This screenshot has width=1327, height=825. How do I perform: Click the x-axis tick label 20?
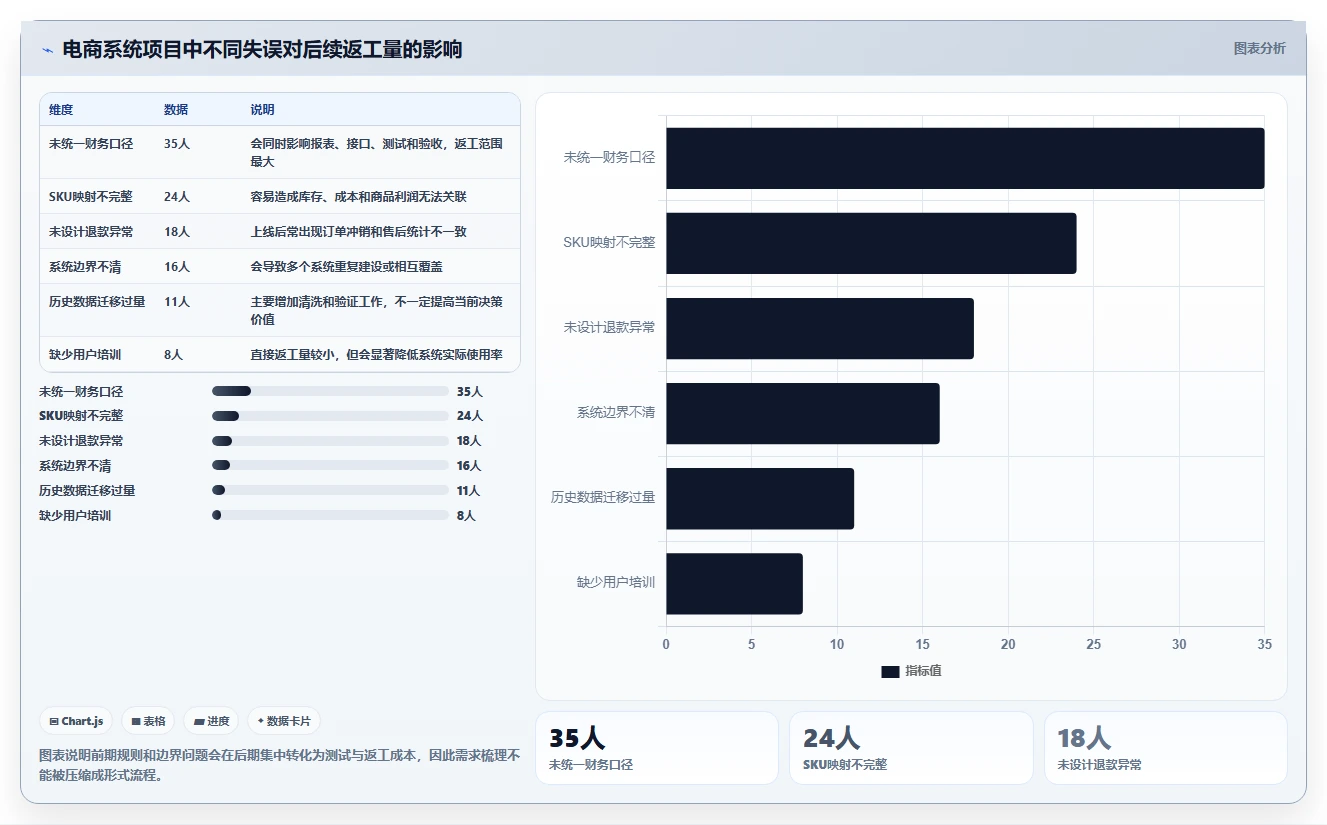(1008, 645)
